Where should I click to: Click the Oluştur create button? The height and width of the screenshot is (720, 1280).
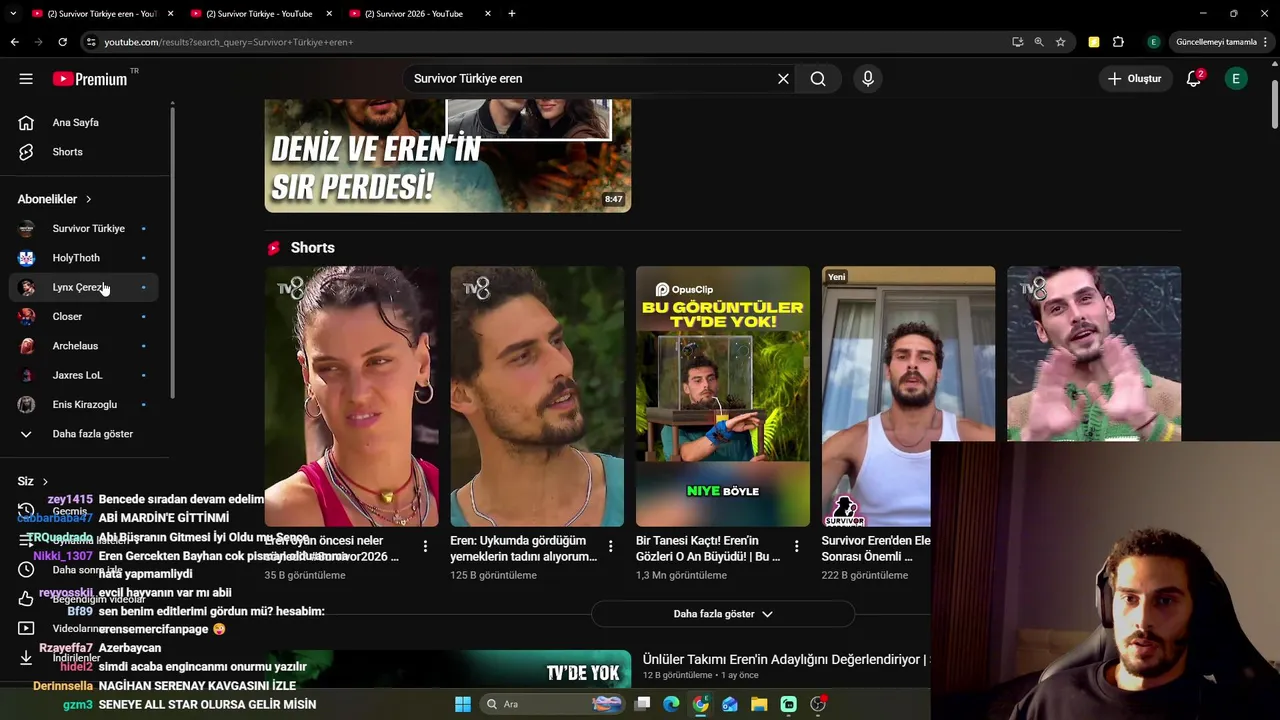click(x=1135, y=79)
